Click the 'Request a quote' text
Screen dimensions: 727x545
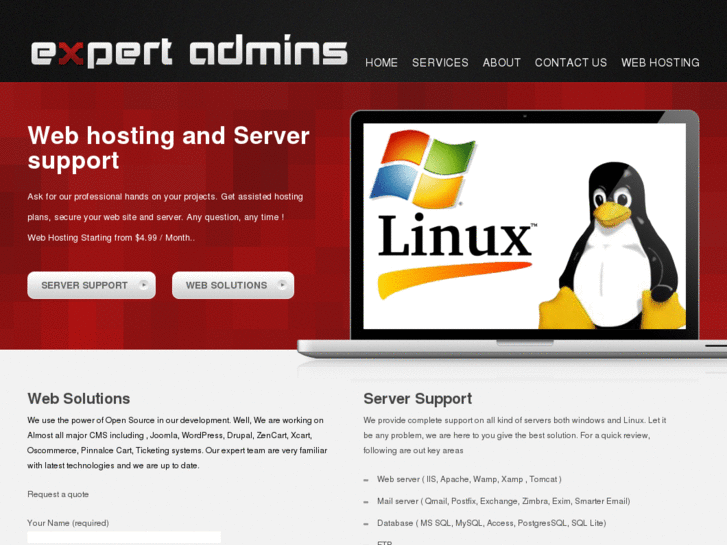coord(58,494)
